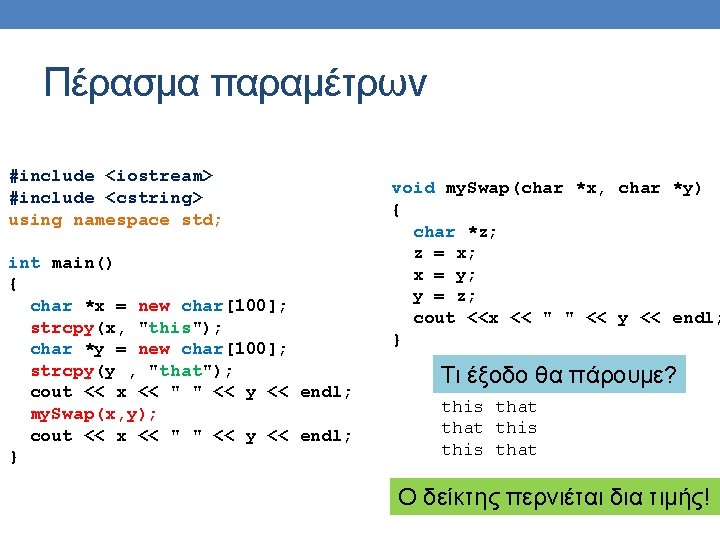Click the last output line 'this that'
This screenshot has width=720, height=540.
click(x=489, y=450)
